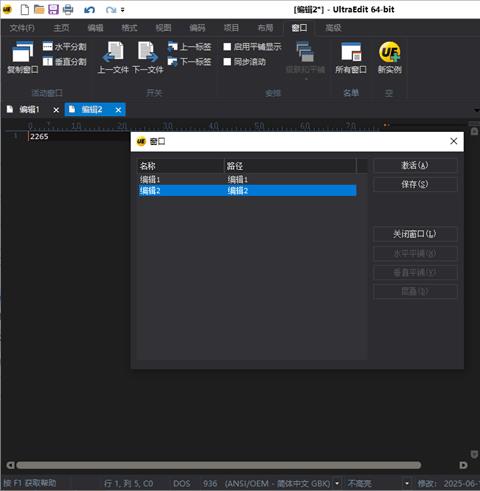480x491 pixels.
Task: Click the 激活(A) button
Action: [415, 165]
